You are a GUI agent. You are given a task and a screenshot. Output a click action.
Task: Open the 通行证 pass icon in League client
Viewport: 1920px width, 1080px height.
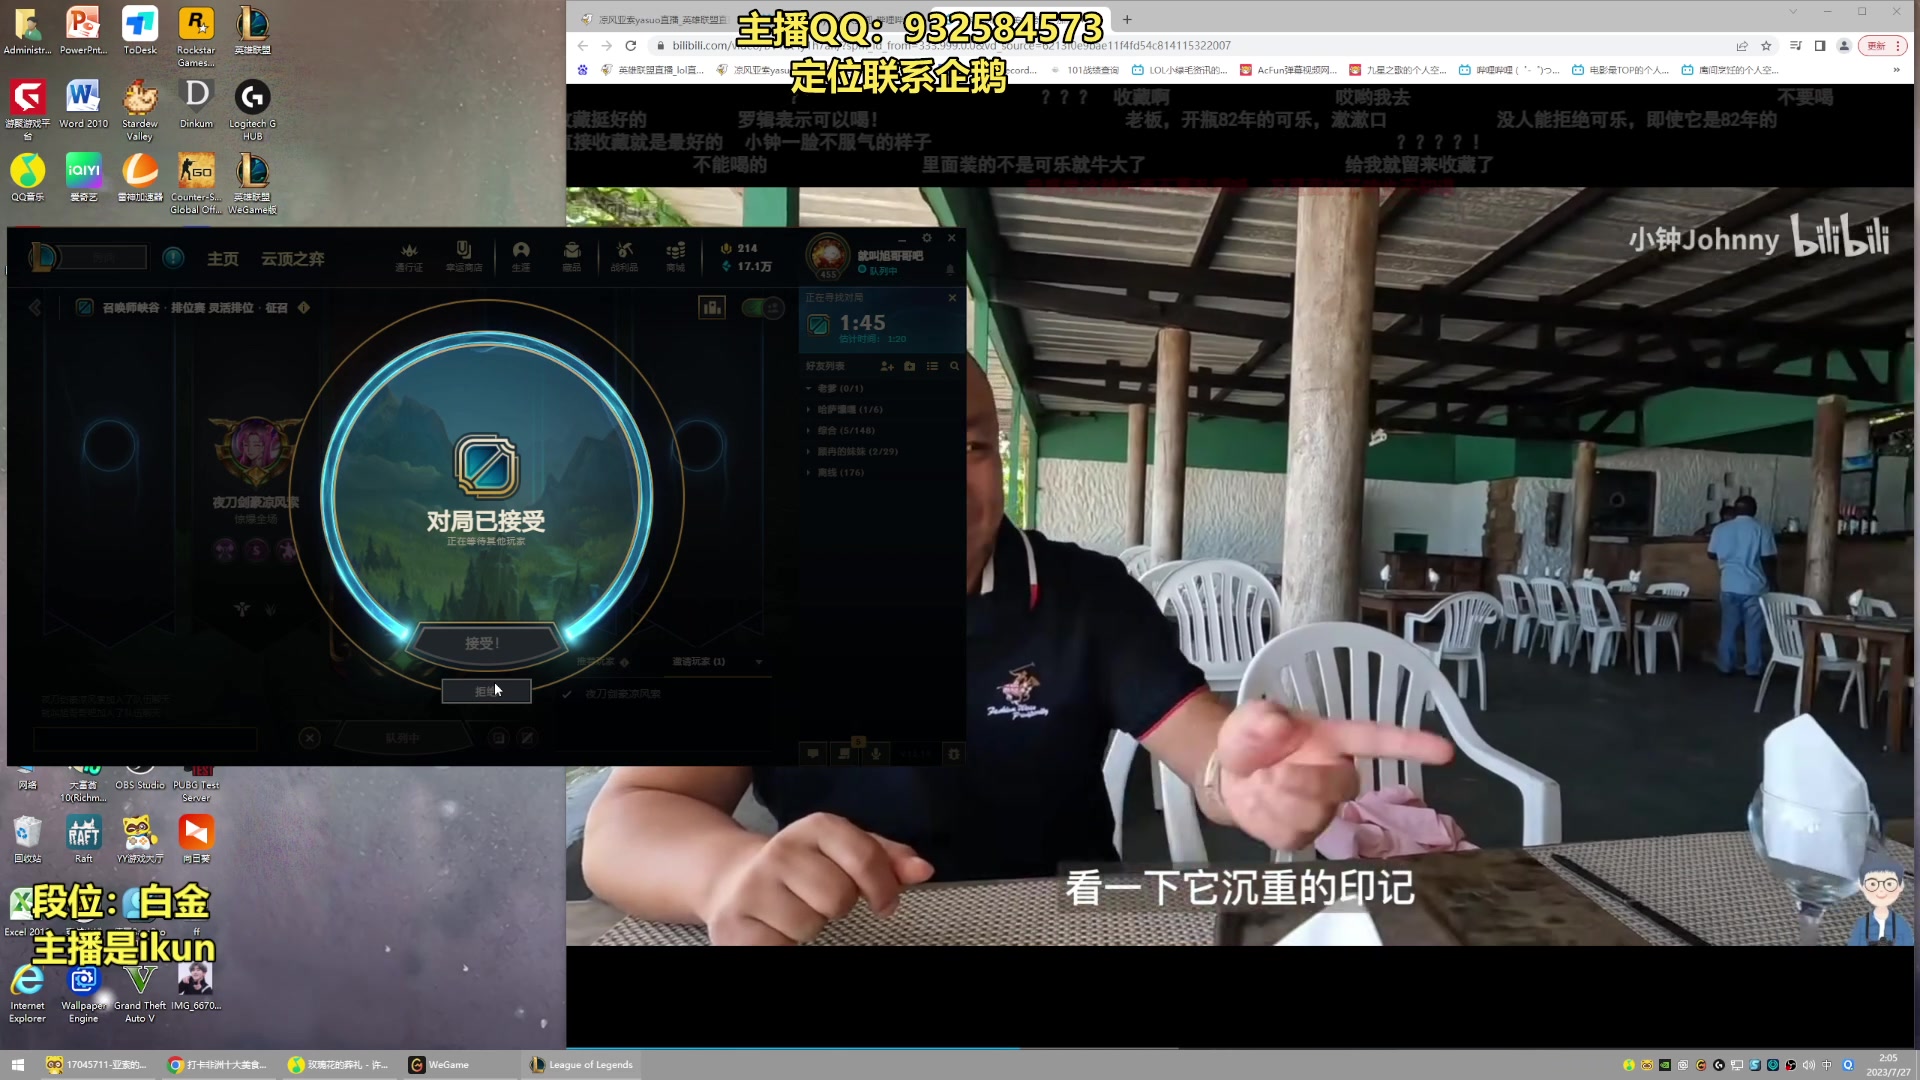[409, 256]
